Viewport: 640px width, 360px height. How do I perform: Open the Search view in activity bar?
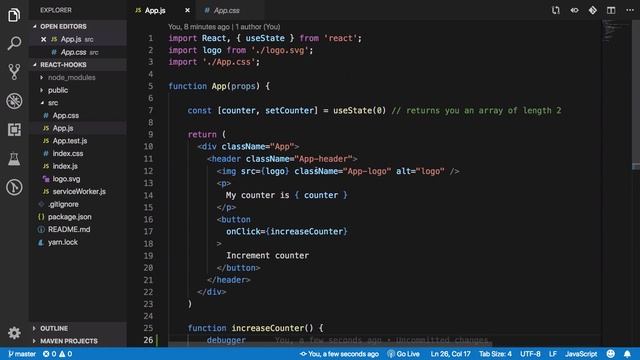[x=14, y=43]
